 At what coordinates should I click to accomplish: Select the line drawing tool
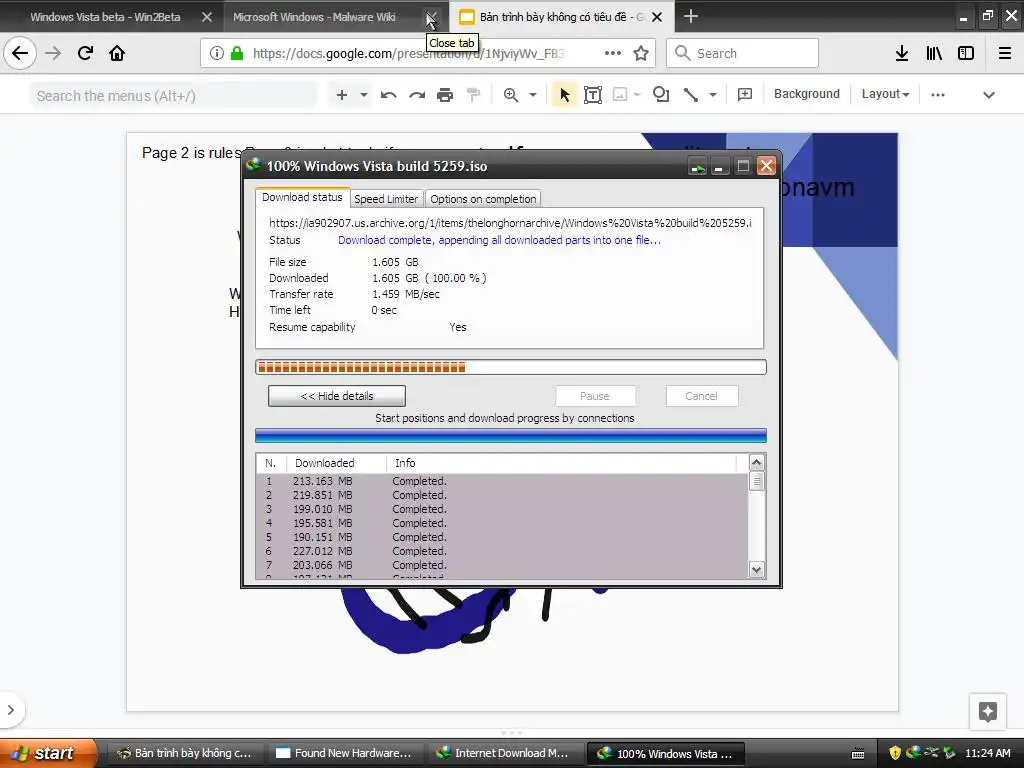coord(690,95)
